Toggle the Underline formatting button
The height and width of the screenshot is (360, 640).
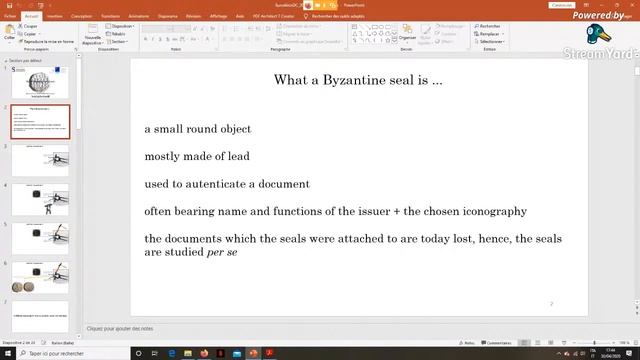pos(160,39)
